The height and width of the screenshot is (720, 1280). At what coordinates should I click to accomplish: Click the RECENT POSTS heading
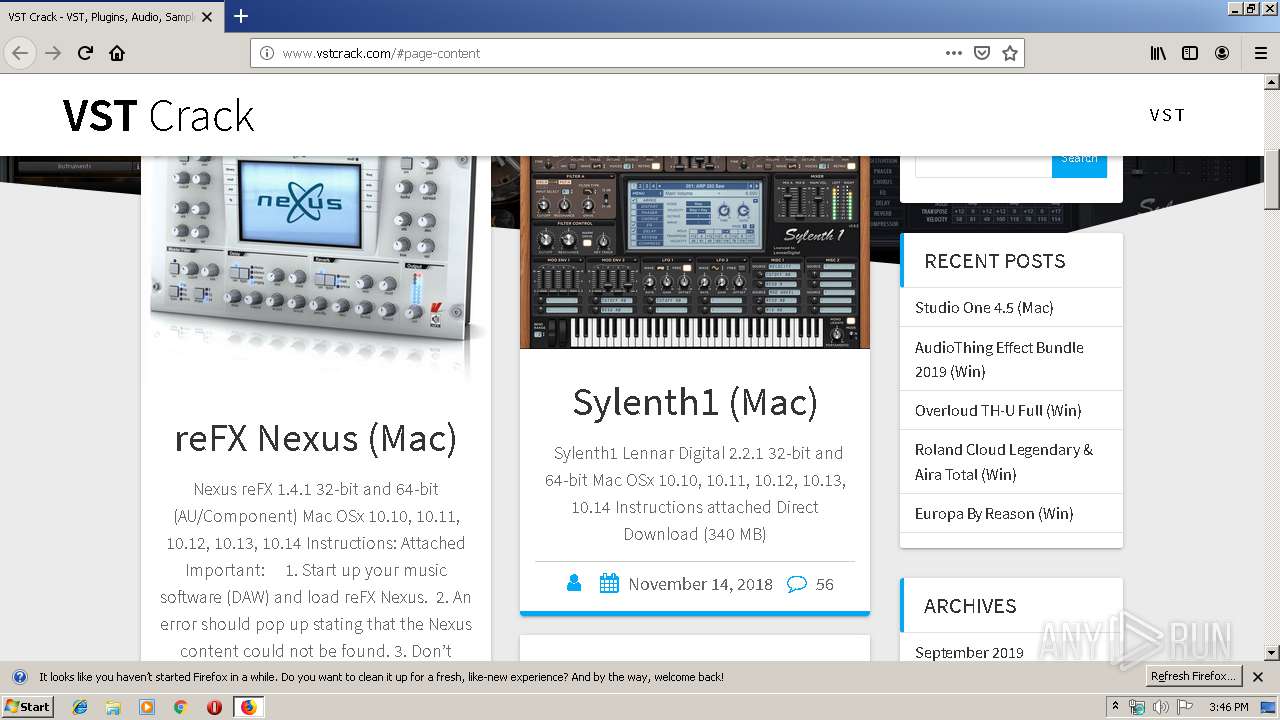point(995,262)
